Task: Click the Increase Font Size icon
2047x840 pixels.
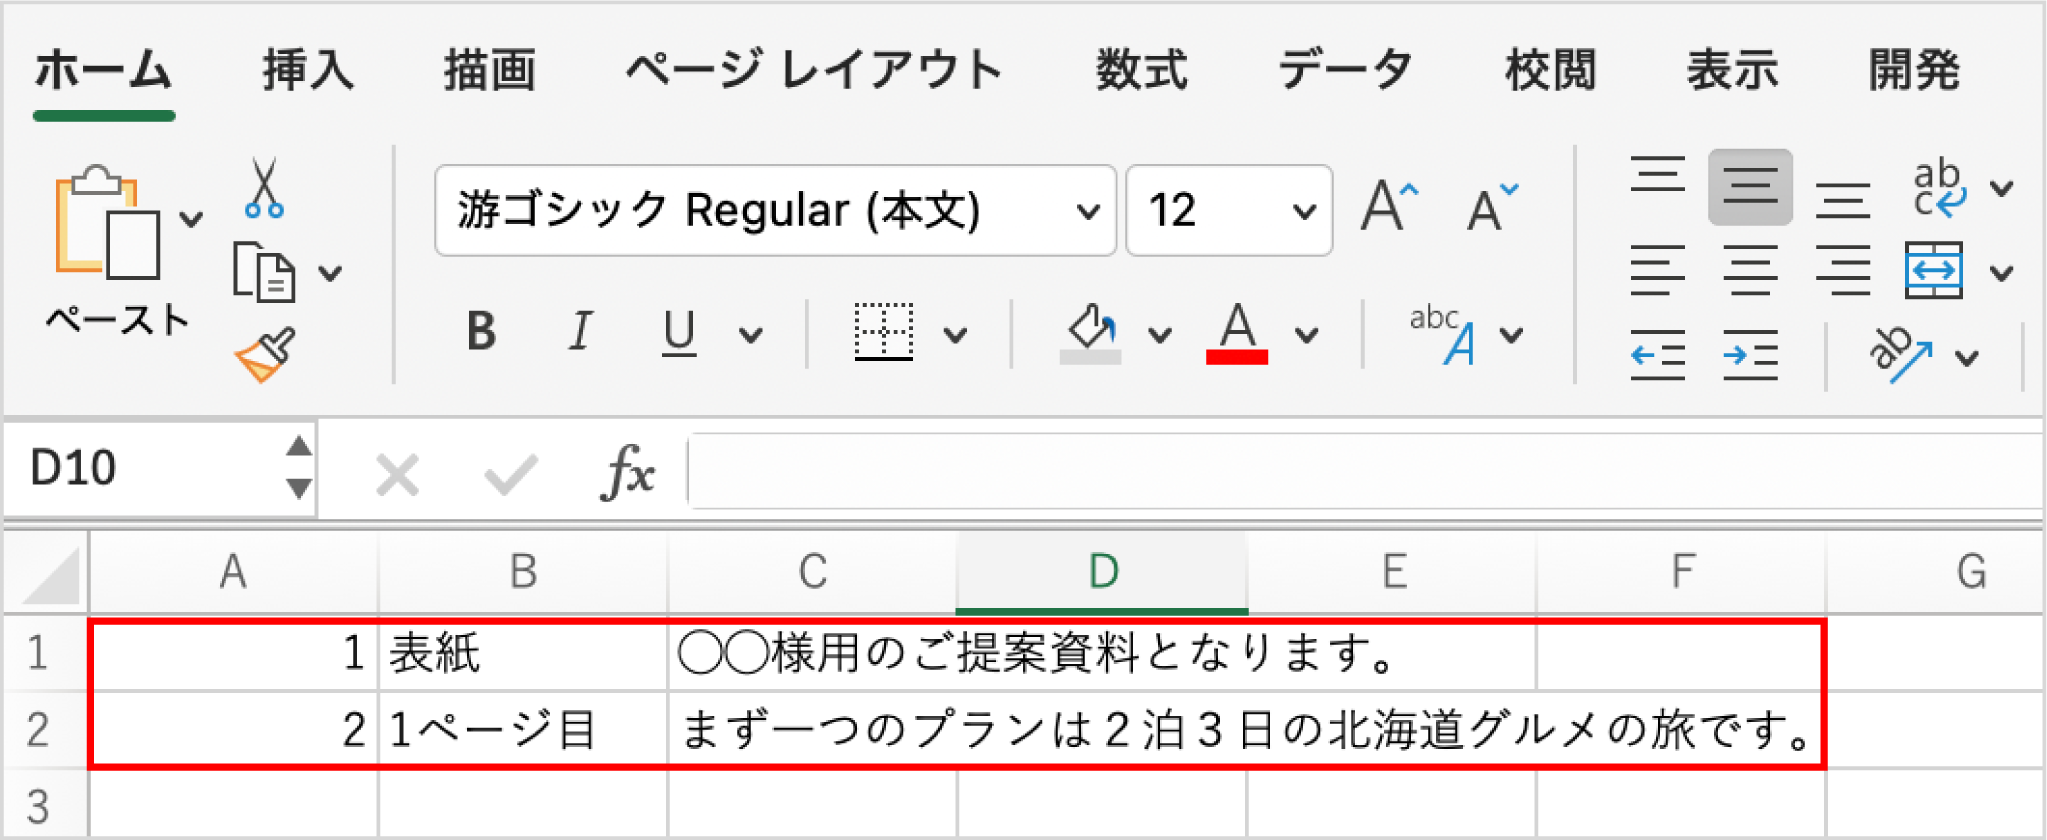Action: [1390, 206]
